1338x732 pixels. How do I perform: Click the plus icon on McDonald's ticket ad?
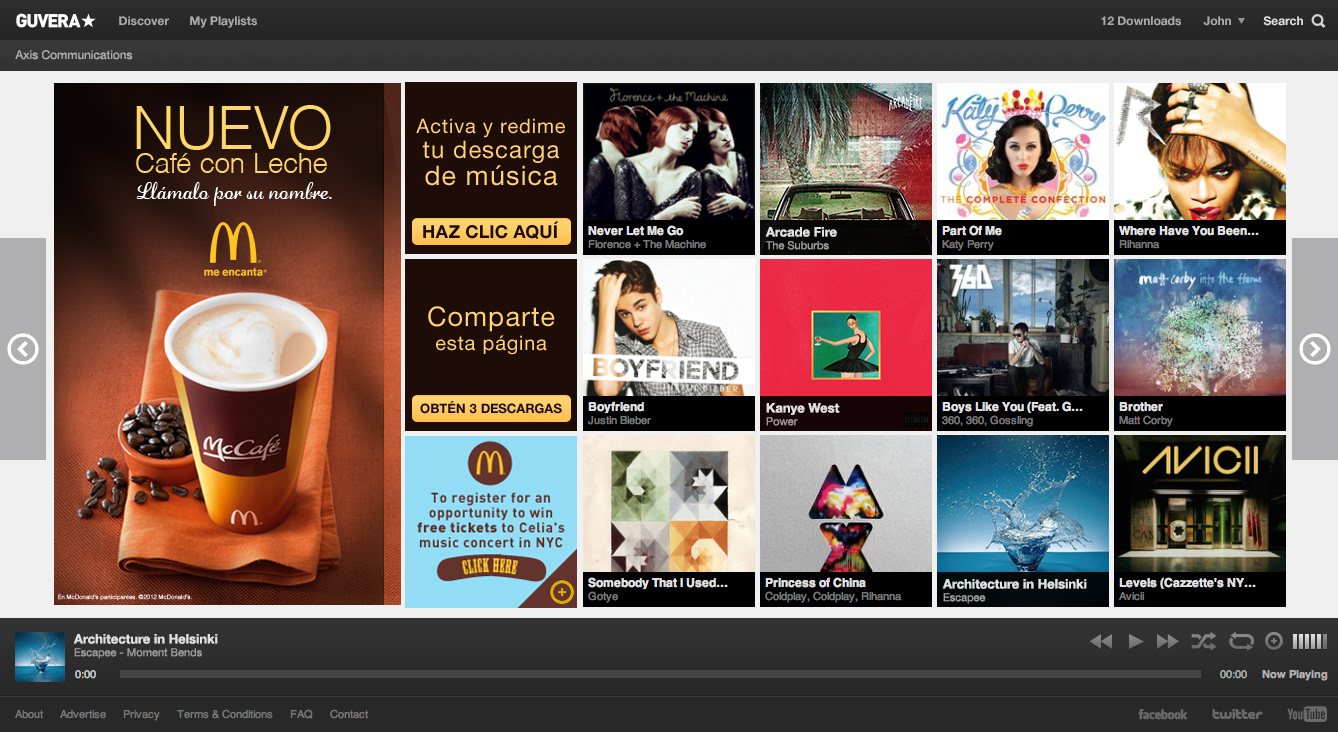coord(561,592)
